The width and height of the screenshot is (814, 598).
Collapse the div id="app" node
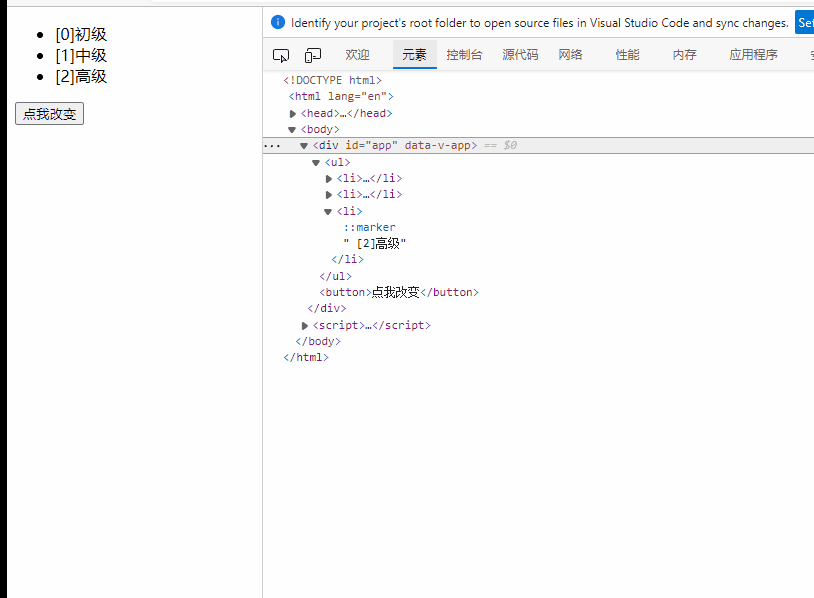point(304,146)
